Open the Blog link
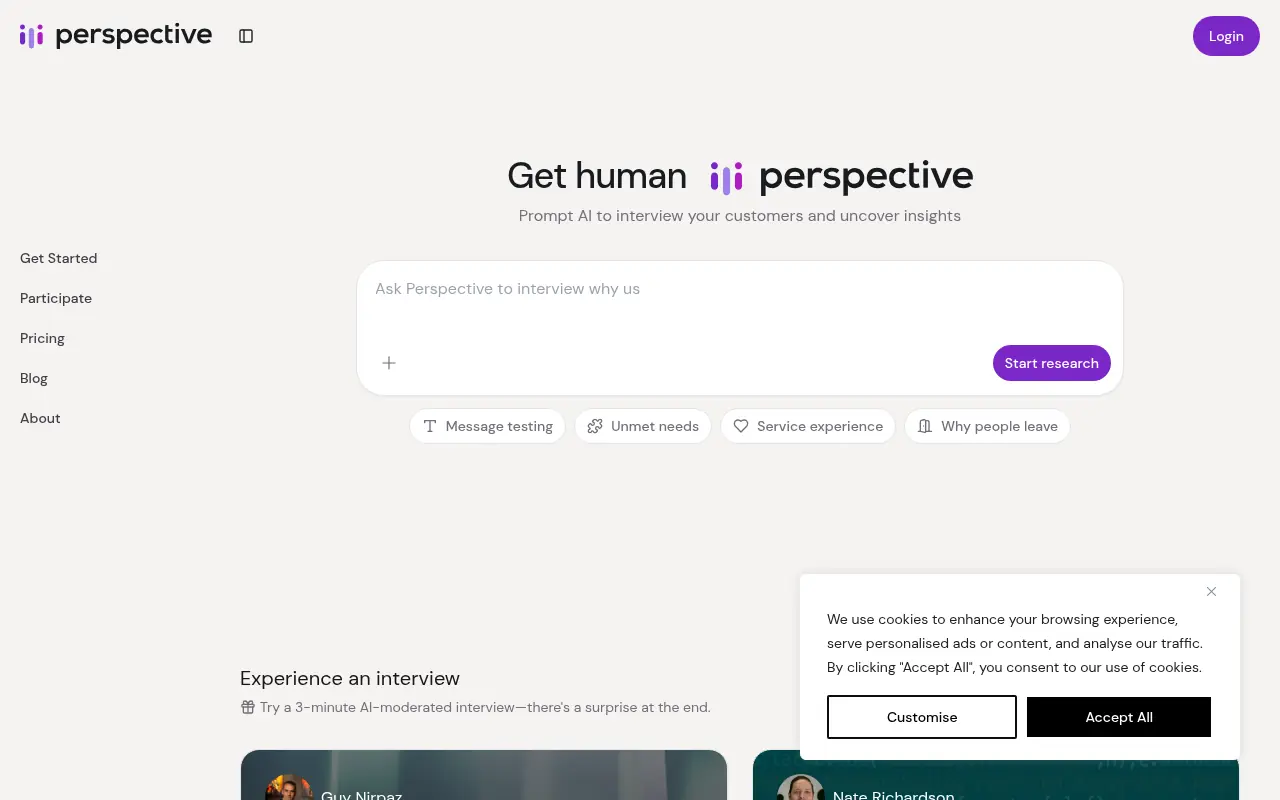Viewport: 1280px width, 800px height. 33,378
